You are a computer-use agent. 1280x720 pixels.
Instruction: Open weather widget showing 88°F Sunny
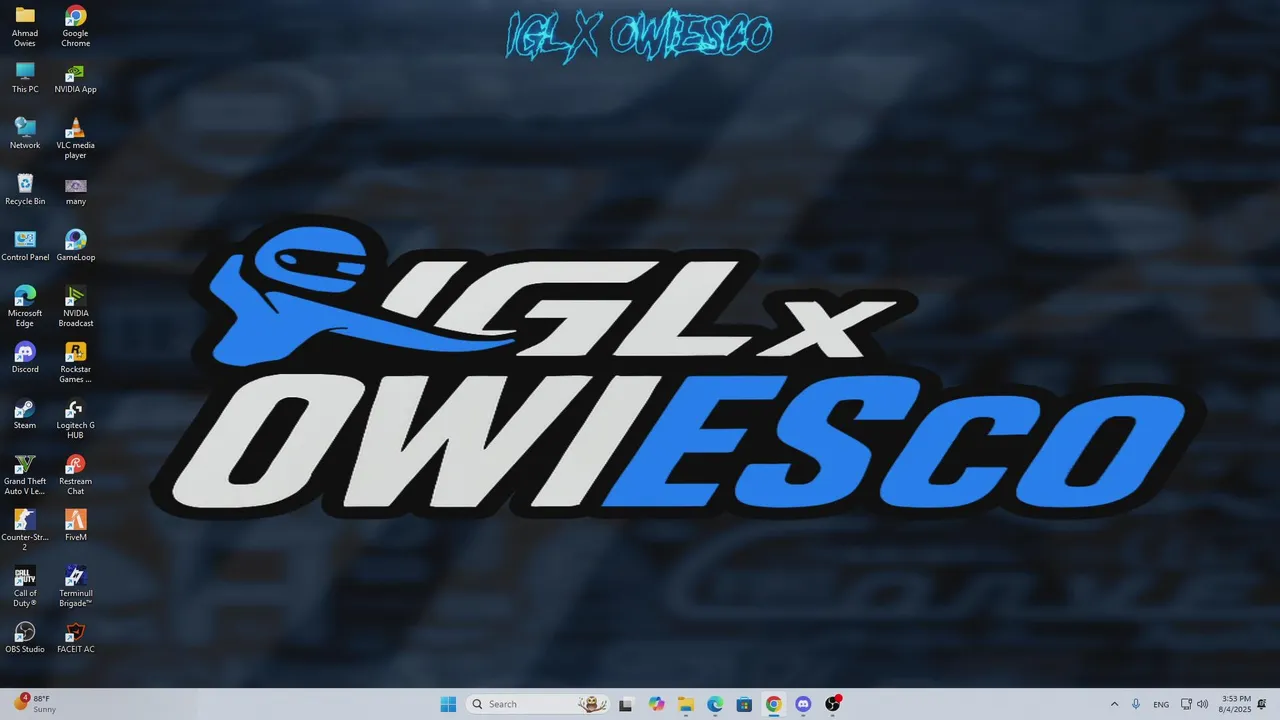point(36,704)
